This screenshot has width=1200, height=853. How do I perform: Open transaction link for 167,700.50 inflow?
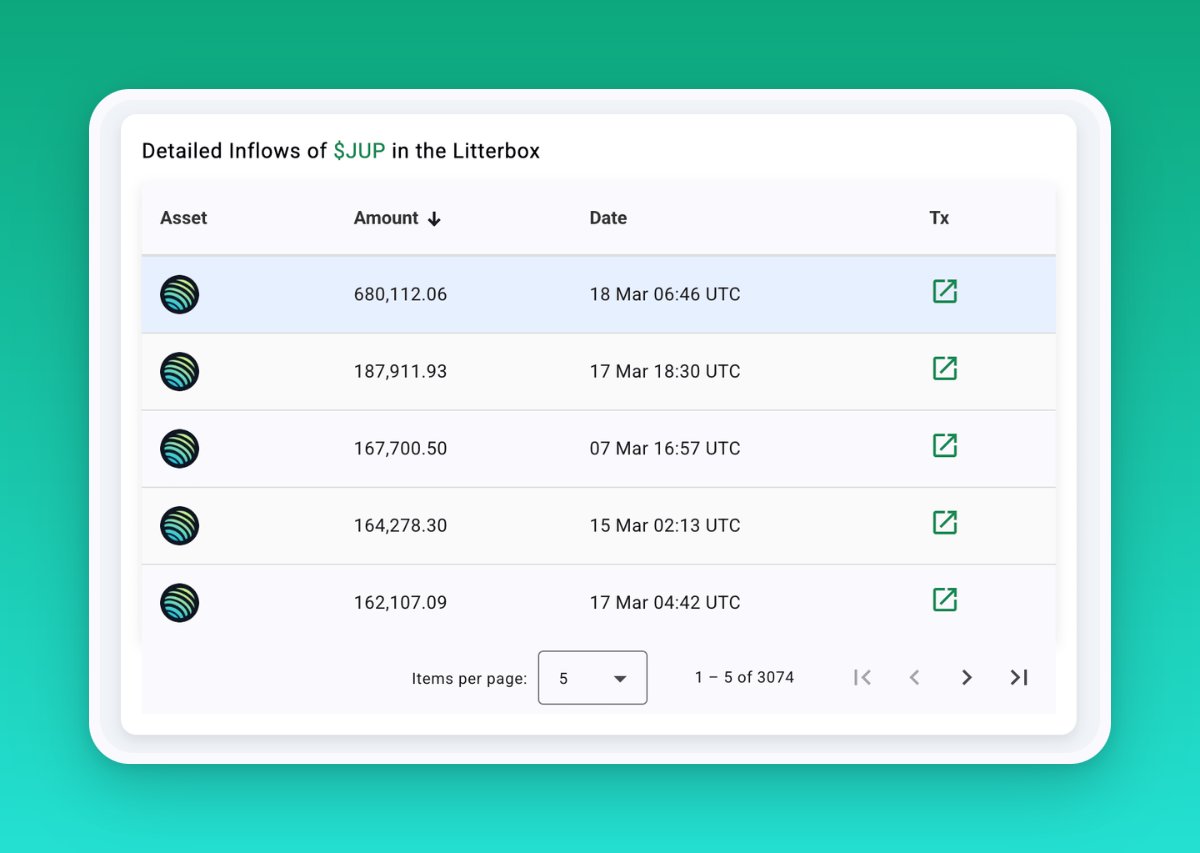tap(944, 445)
